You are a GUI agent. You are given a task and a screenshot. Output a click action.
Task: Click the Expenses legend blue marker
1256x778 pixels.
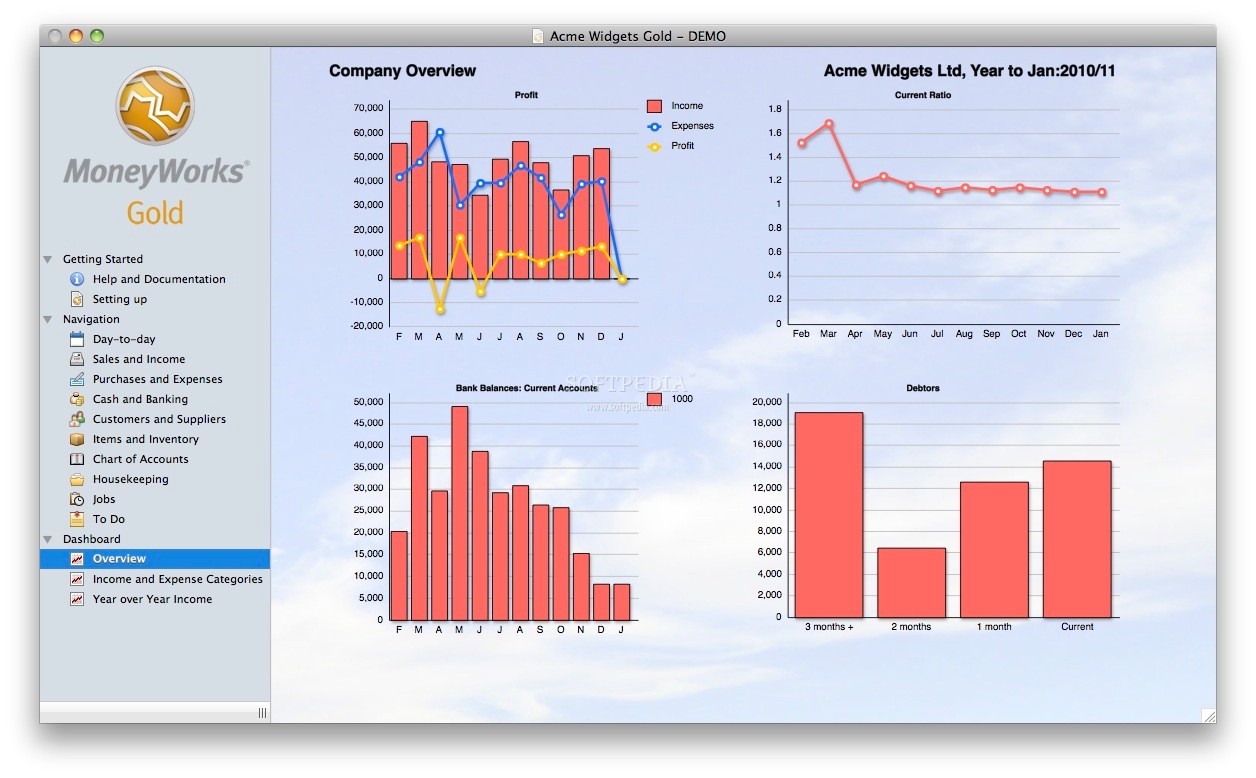tap(655, 126)
